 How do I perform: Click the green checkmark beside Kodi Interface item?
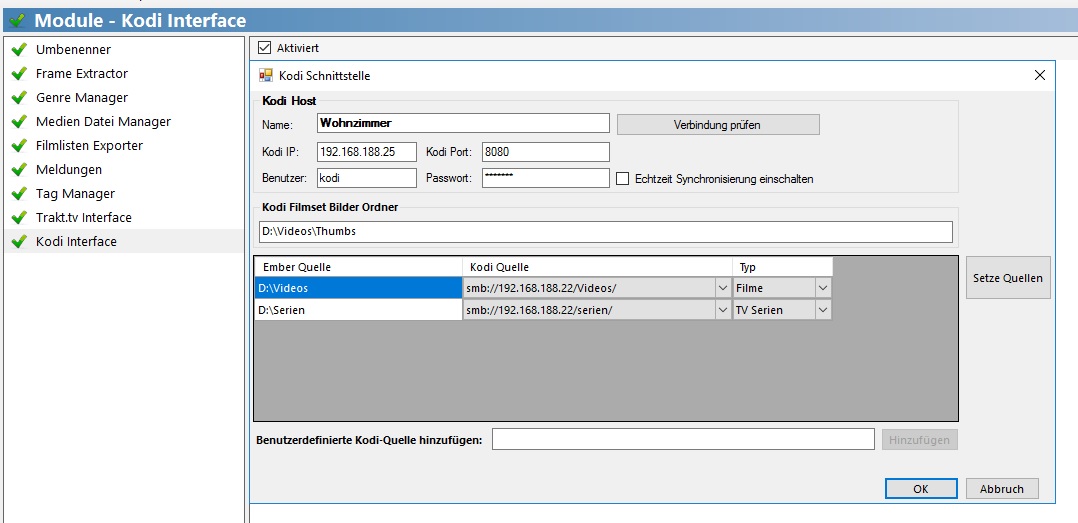click(19, 241)
